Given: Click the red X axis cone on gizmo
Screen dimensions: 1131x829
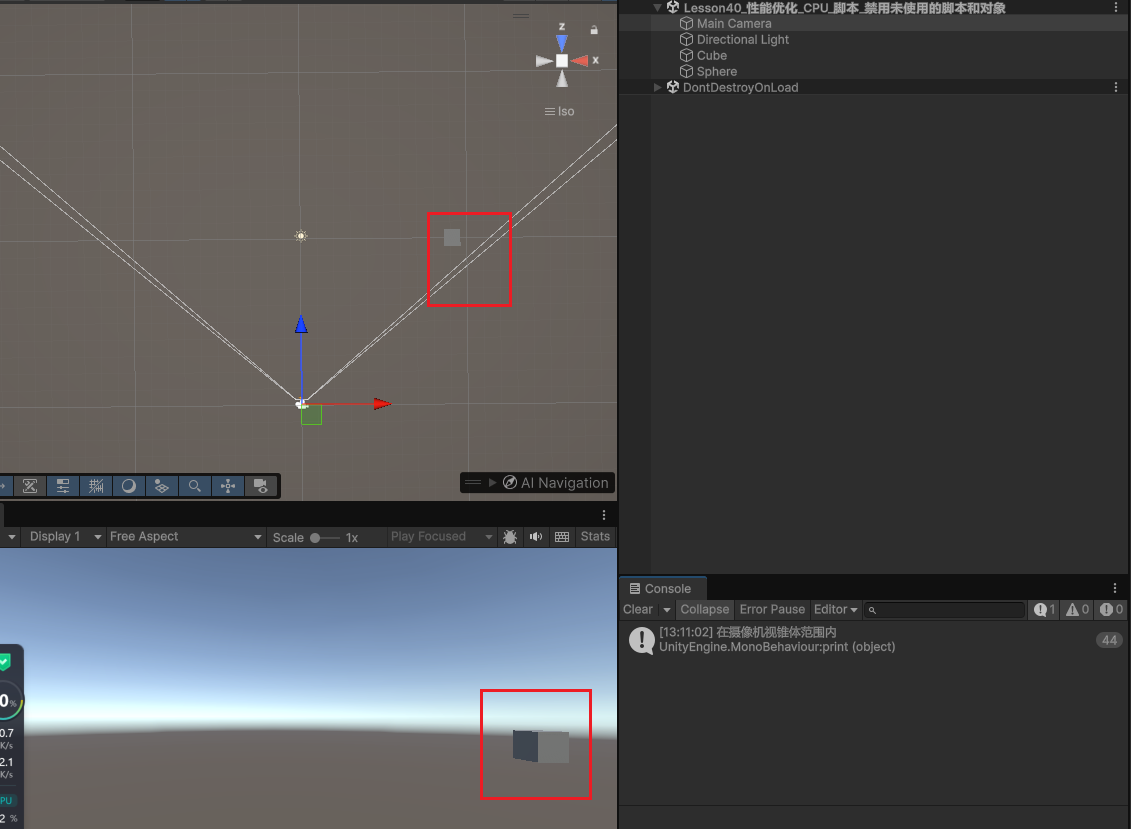Looking at the screenshot, I should point(581,61).
